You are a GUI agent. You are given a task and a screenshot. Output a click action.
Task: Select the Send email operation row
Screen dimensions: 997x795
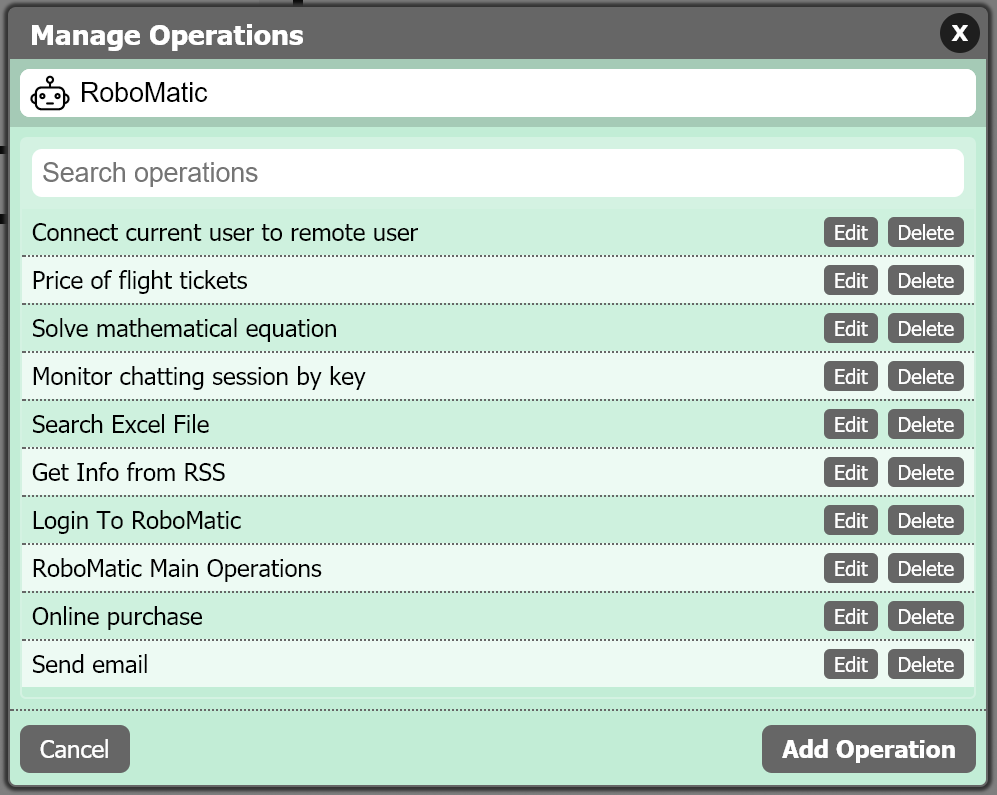pyautogui.click(x=90, y=665)
